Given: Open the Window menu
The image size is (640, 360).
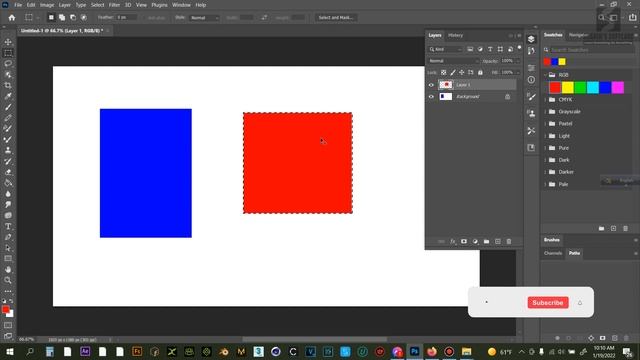Looking at the screenshot, I should pos(181,5).
